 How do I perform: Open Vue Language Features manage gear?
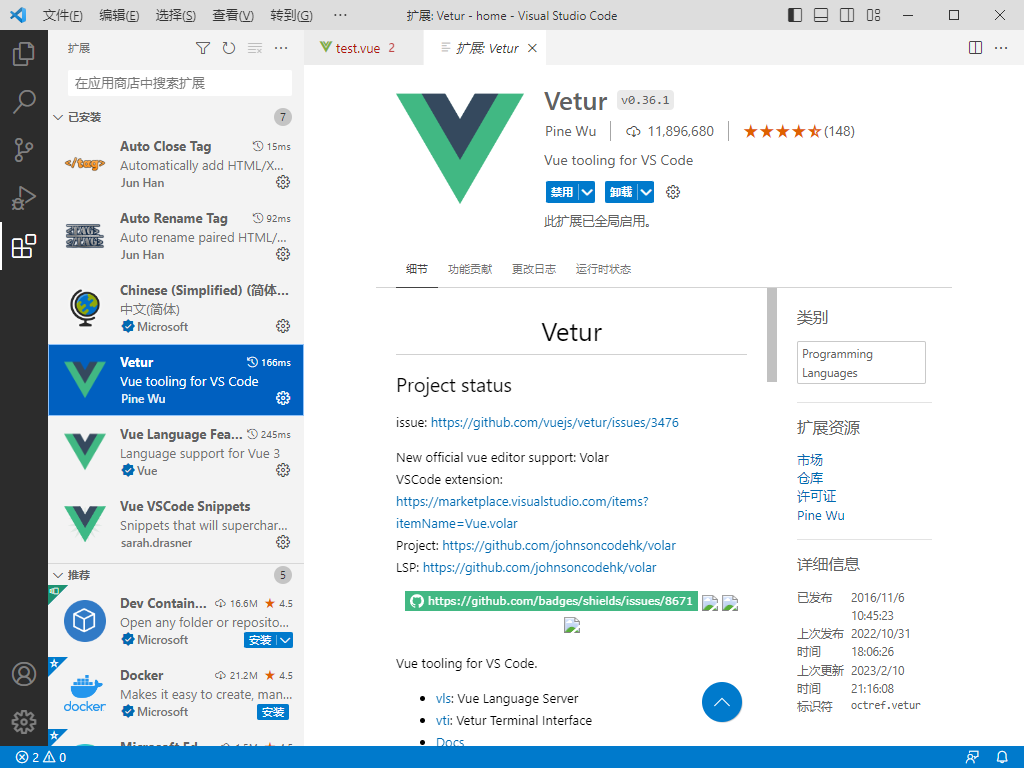[283, 470]
